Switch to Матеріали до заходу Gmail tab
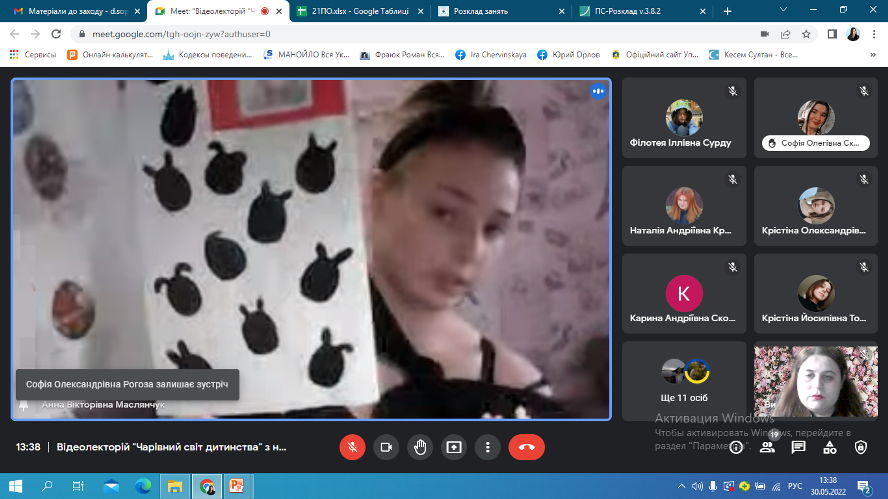The height and width of the screenshot is (499, 888). tap(77, 11)
